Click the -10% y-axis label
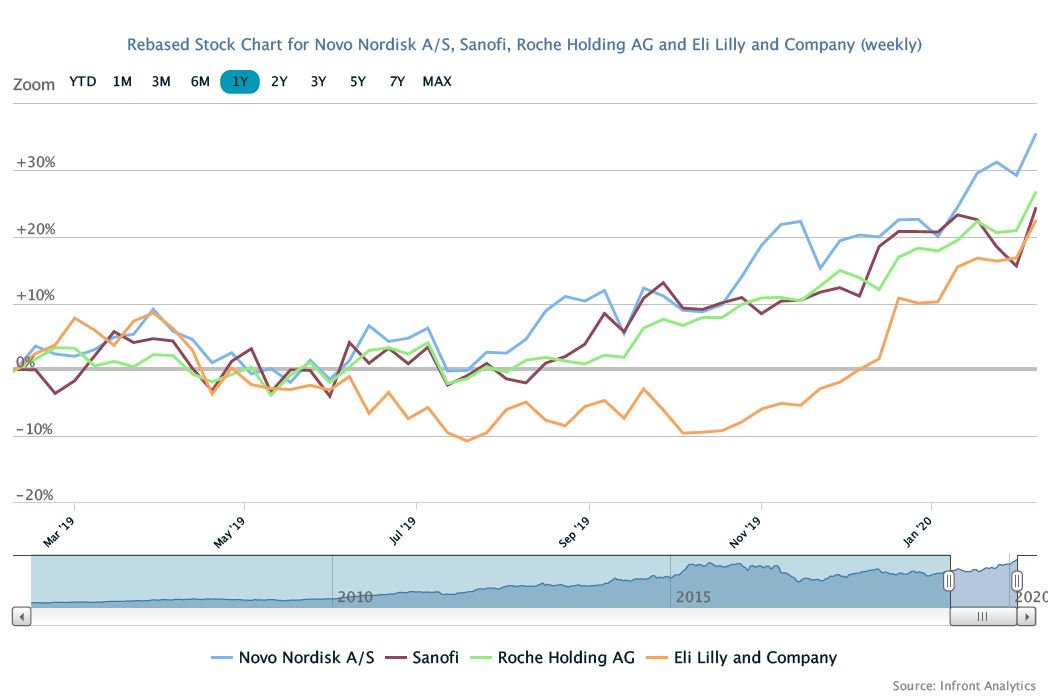 coord(34,429)
